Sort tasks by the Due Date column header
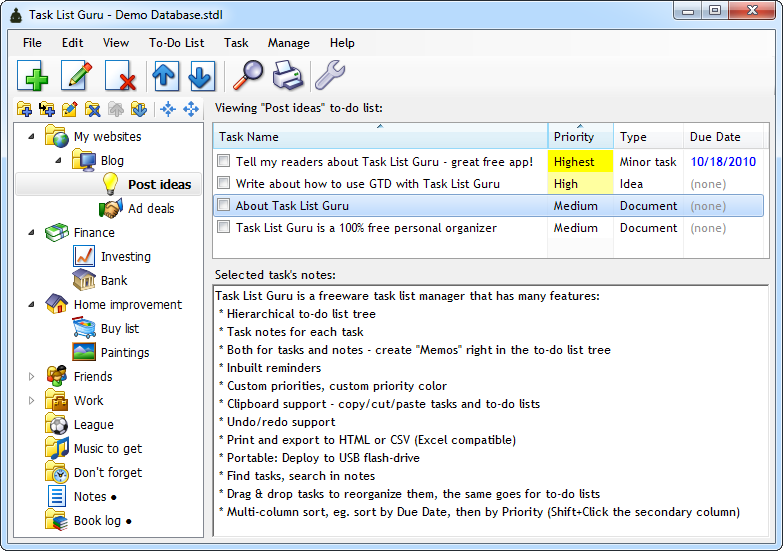The image size is (783, 551). [715, 137]
